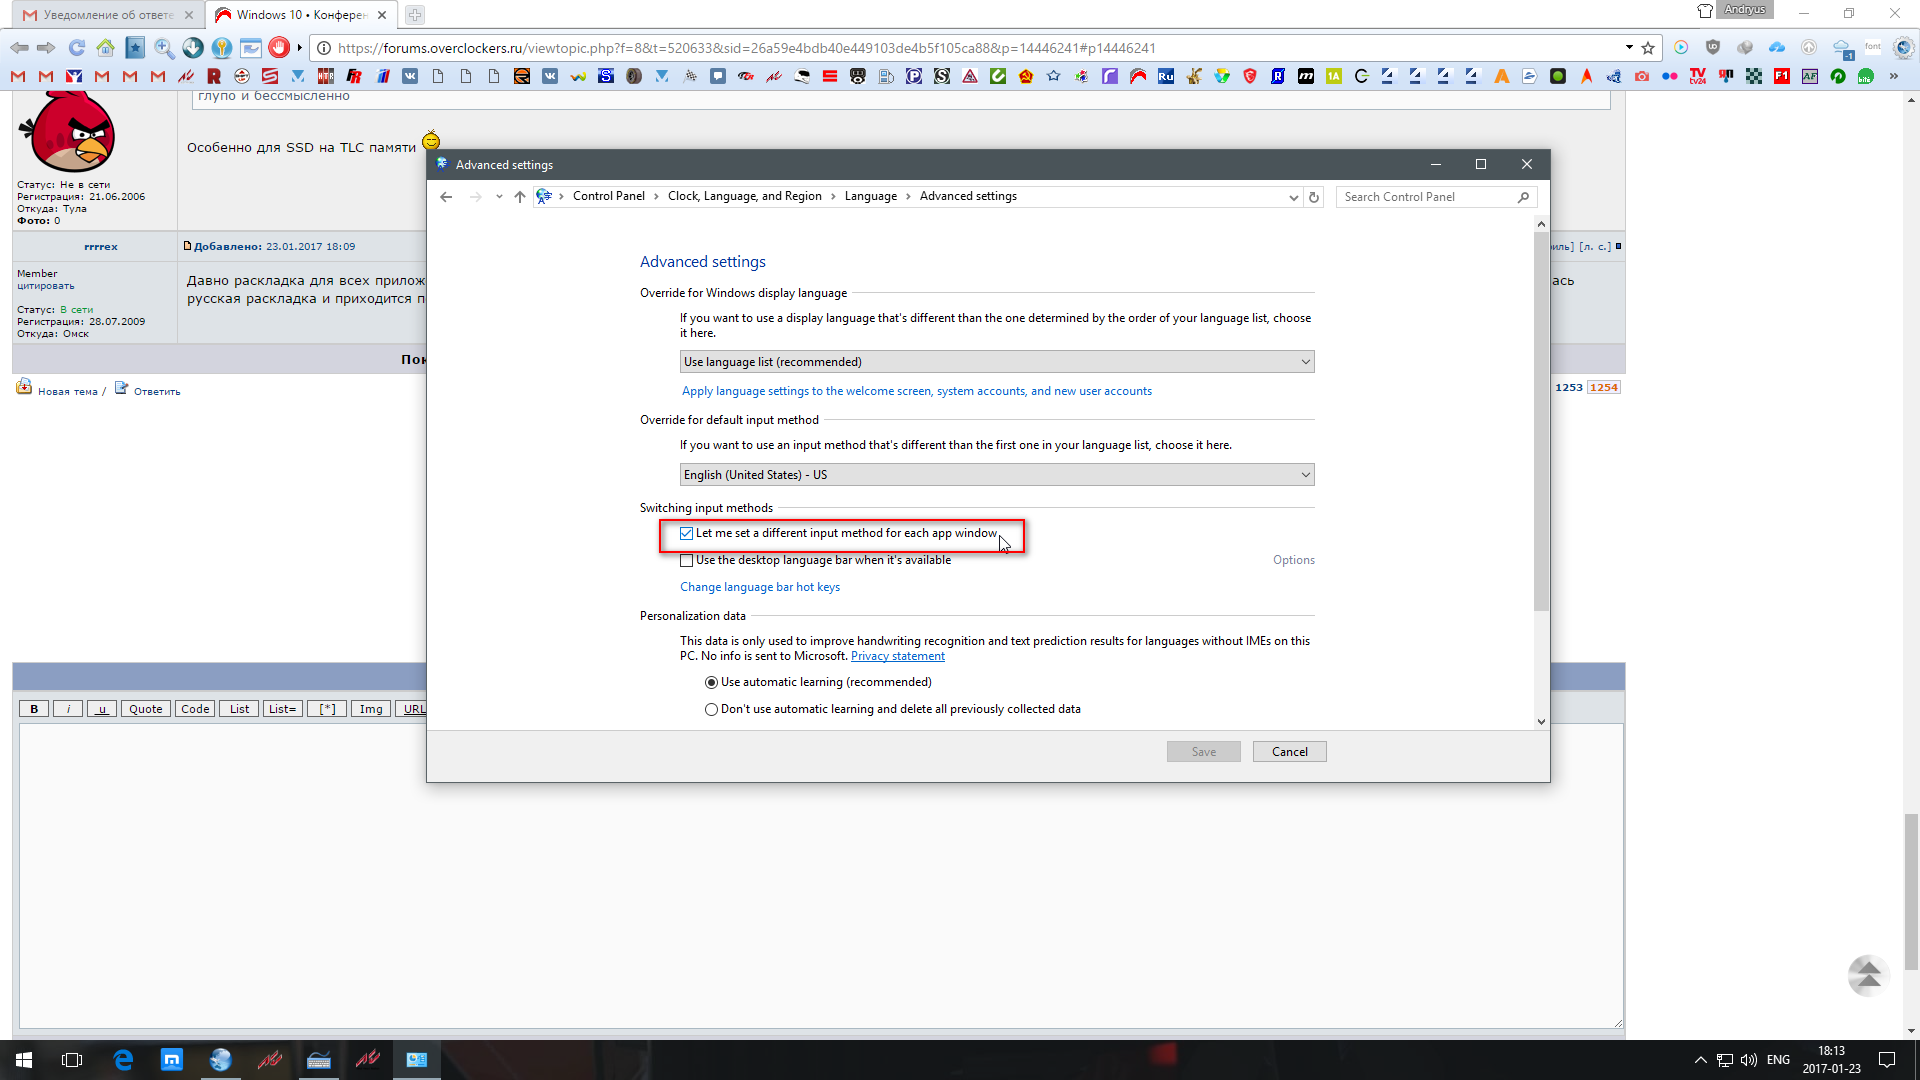The height and width of the screenshot is (1080, 1920).
Task: Open the bookmarks star toolbar icon
Action: (135, 47)
